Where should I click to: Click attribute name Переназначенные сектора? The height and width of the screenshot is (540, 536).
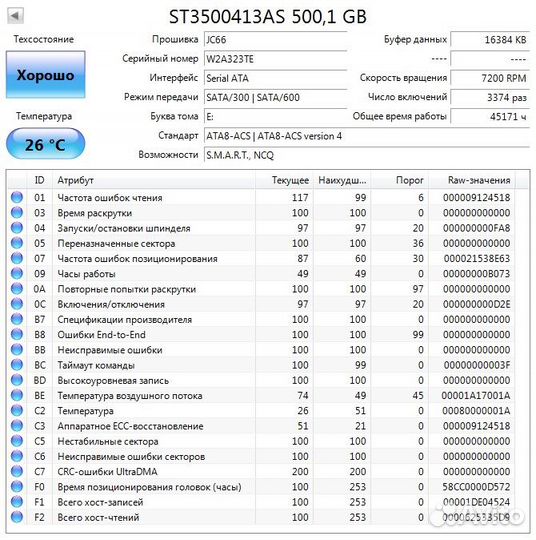116,243
